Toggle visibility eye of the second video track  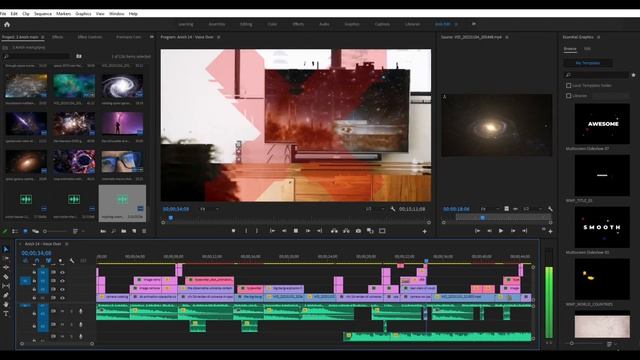point(62,281)
